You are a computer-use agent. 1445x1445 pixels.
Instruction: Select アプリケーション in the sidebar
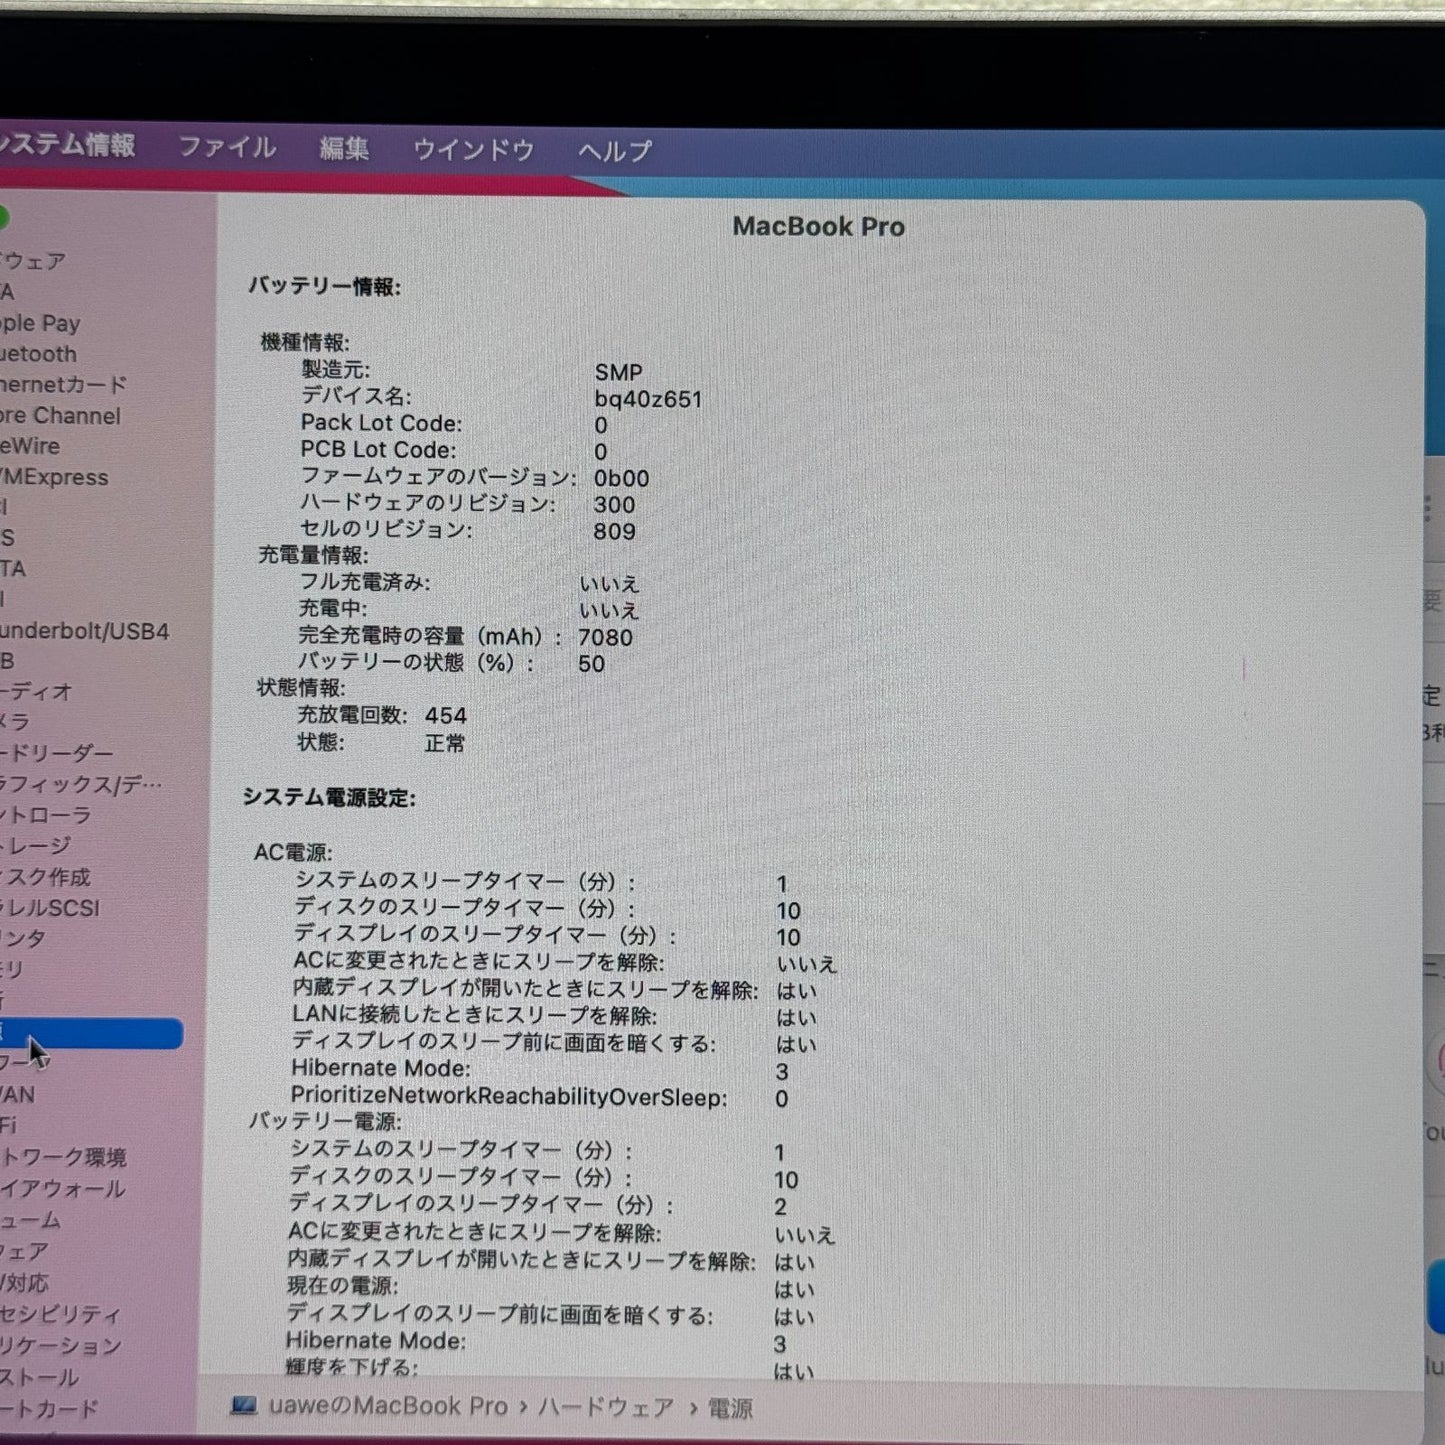point(61,1346)
